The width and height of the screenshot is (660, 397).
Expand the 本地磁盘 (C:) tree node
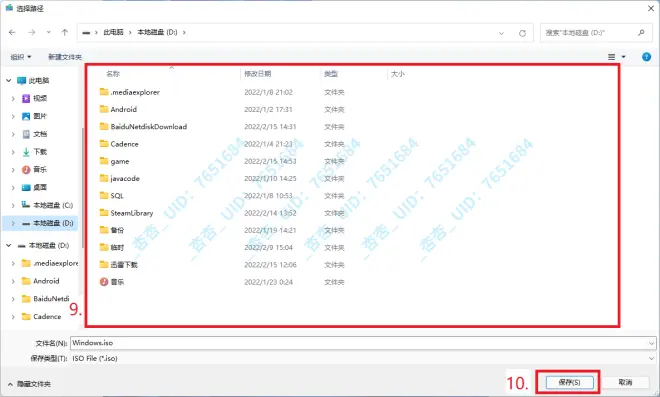click(13, 205)
